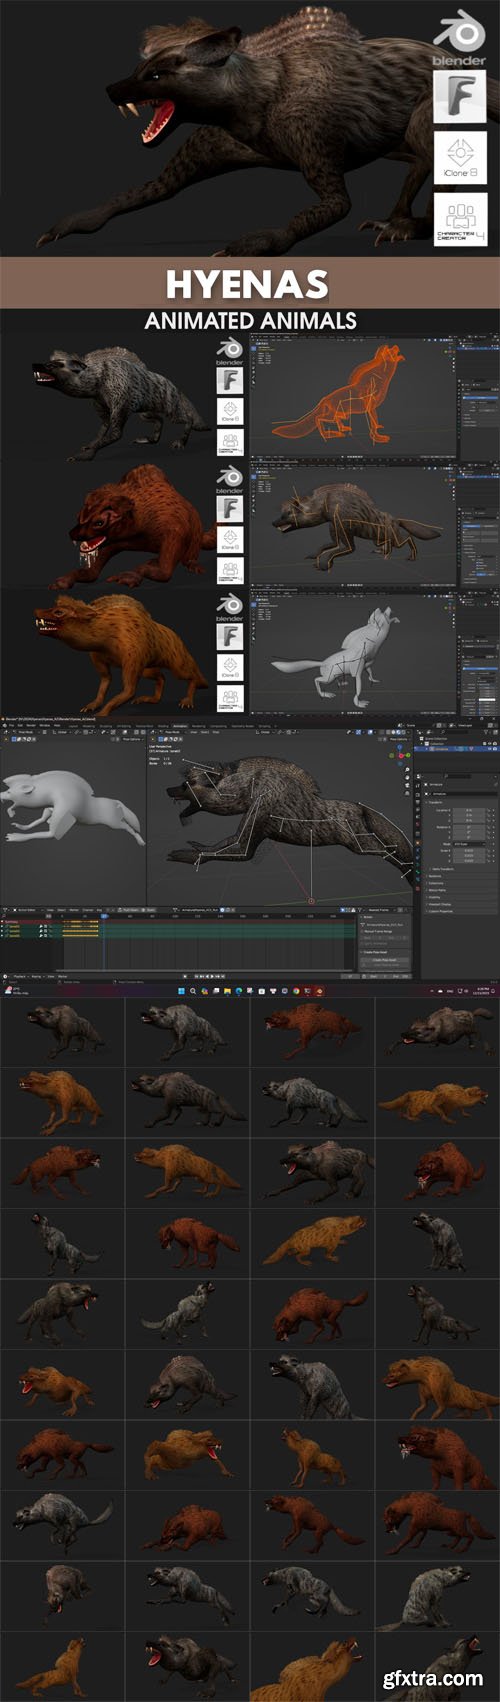This screenshot has width=500, height=1702.
Task: Click the taskbar clock and date
Action: [481, 990]
